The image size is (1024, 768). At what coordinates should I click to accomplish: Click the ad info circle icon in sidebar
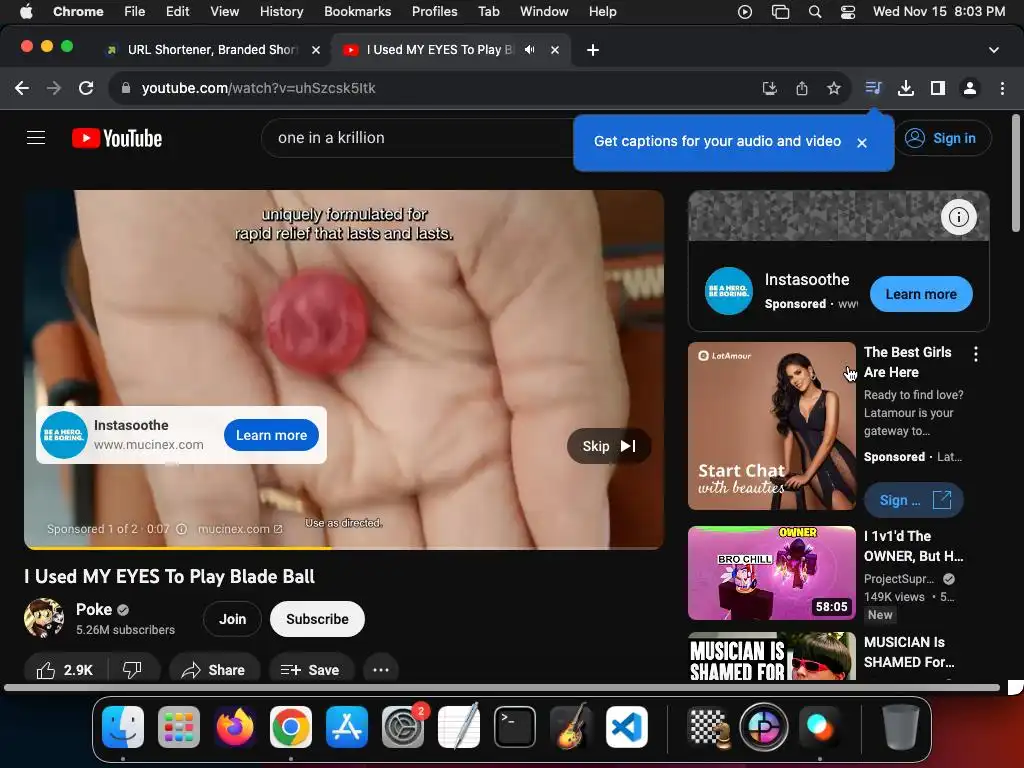(x=959, y=217)
